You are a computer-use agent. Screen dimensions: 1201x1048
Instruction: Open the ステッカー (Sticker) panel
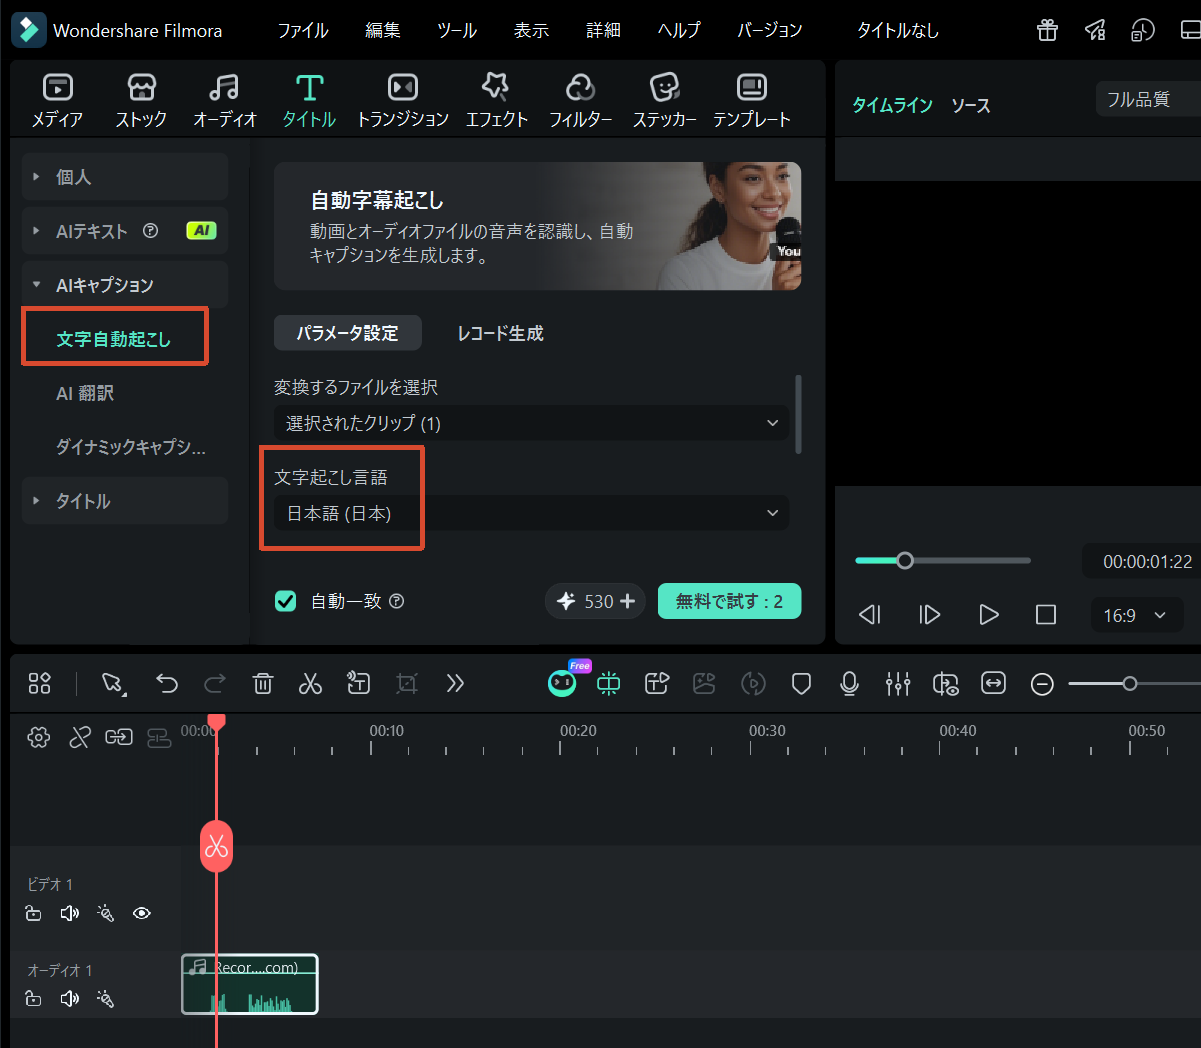(665, 101)
